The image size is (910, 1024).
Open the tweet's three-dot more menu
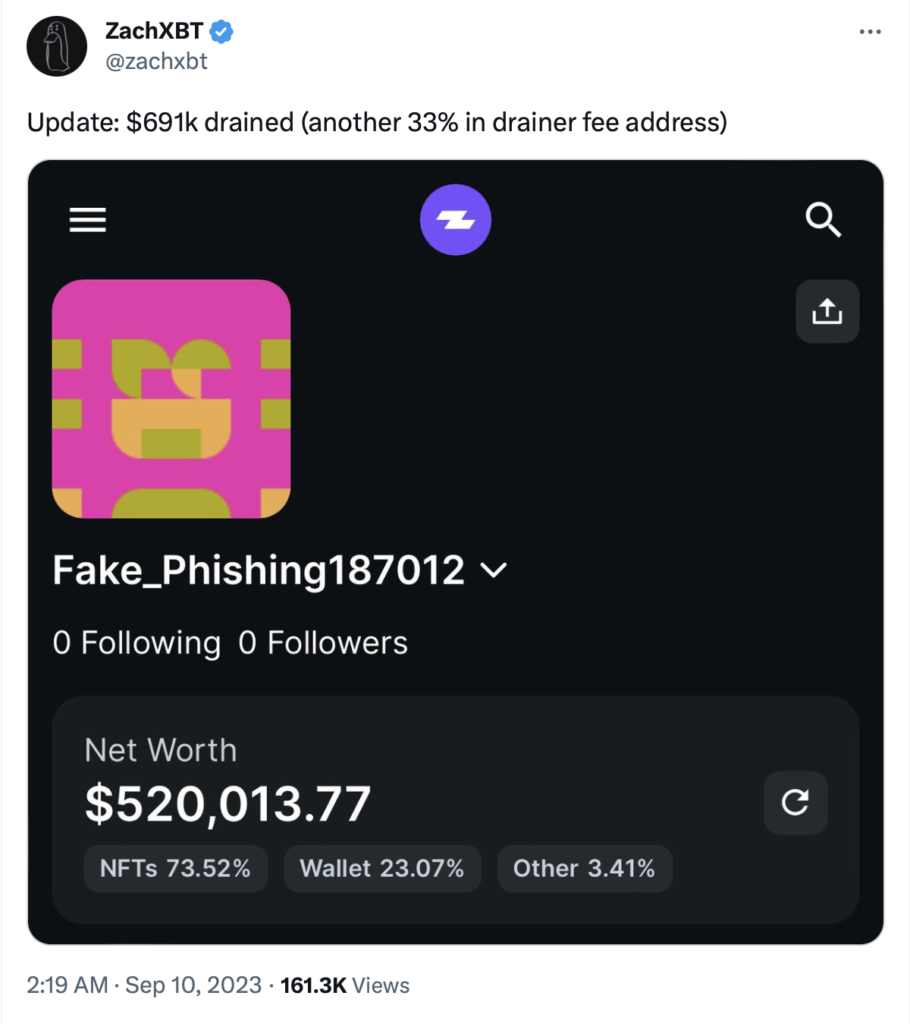(870, 32)
